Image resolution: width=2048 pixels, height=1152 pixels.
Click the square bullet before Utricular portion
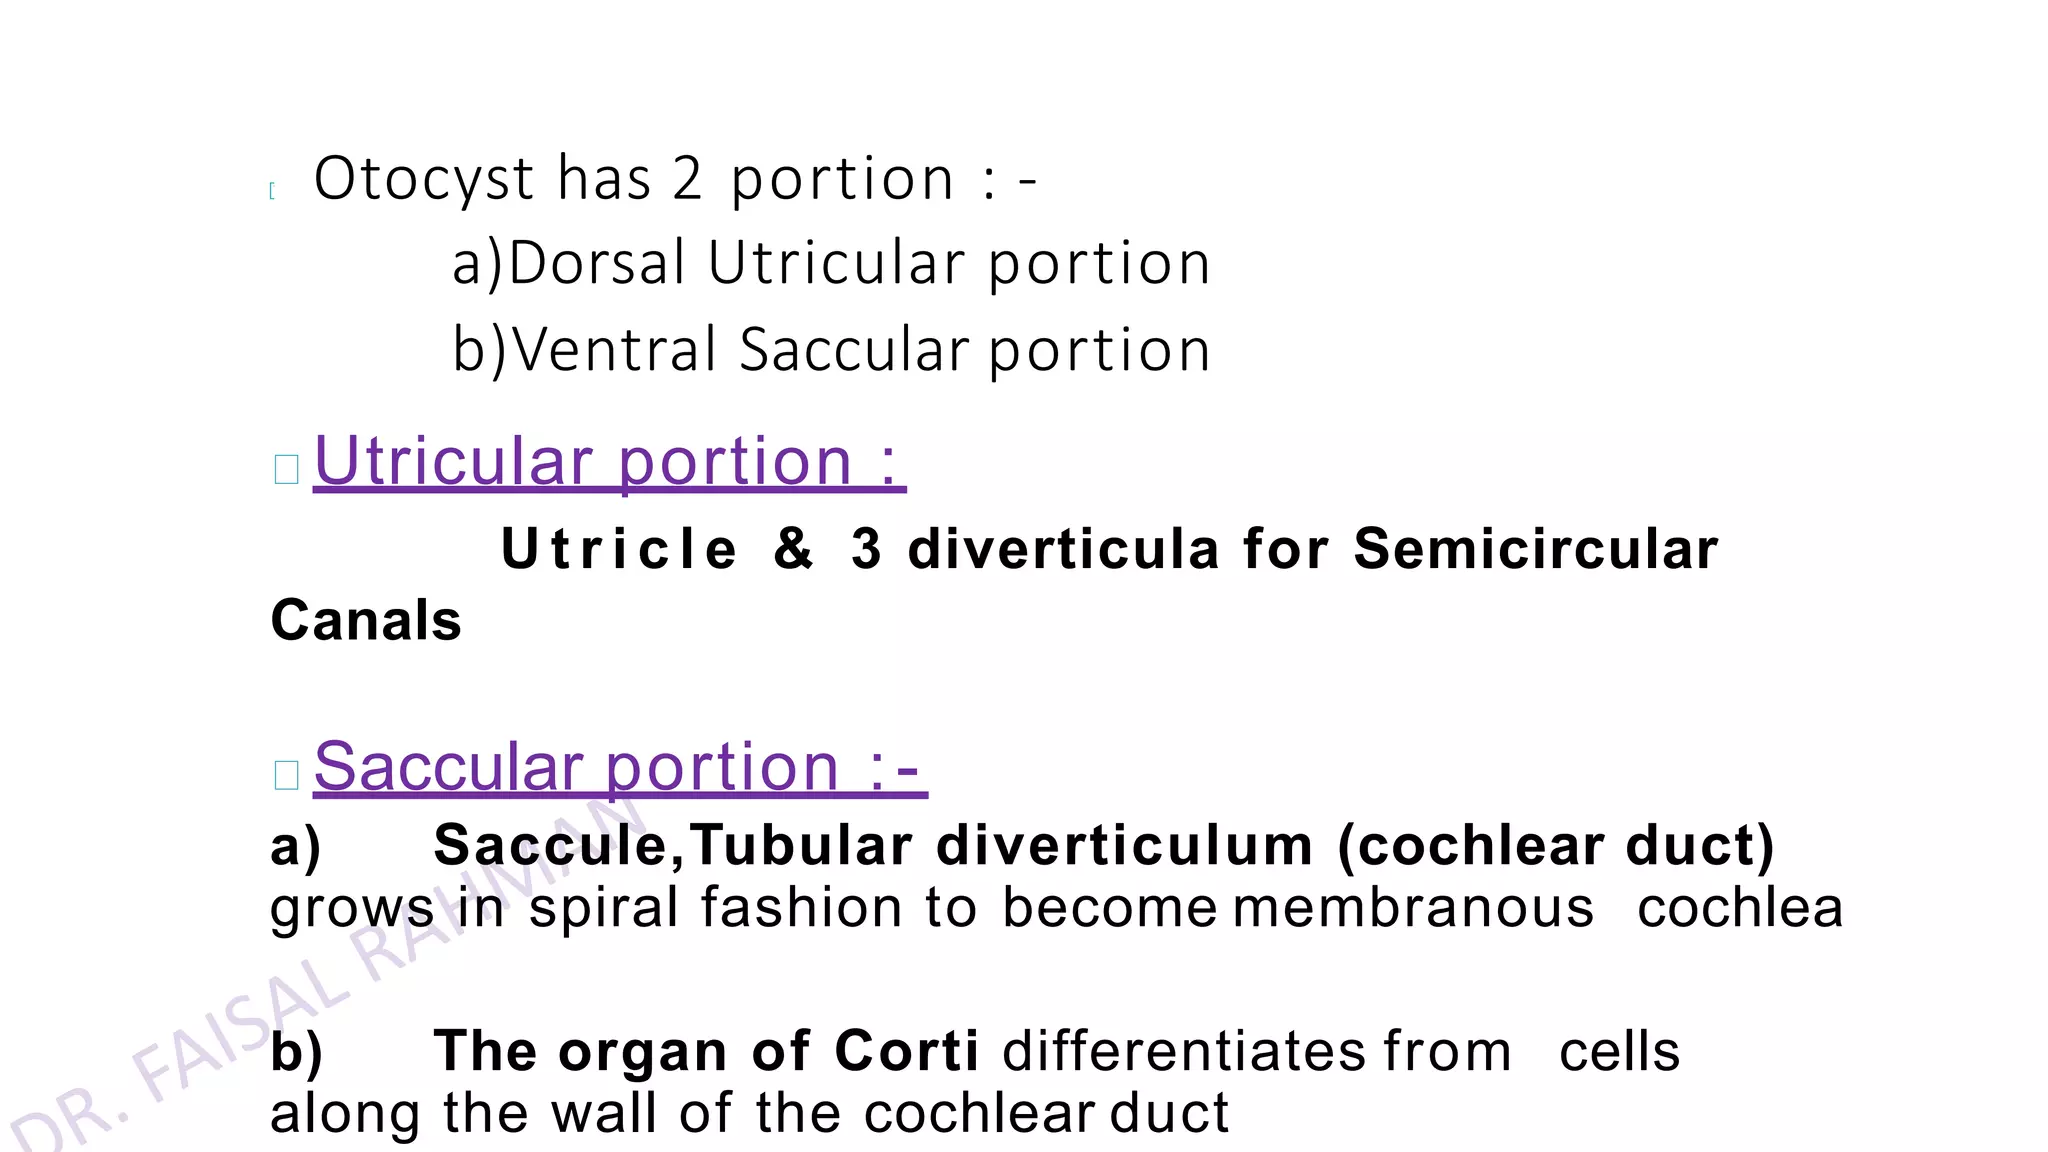[286, 469]
